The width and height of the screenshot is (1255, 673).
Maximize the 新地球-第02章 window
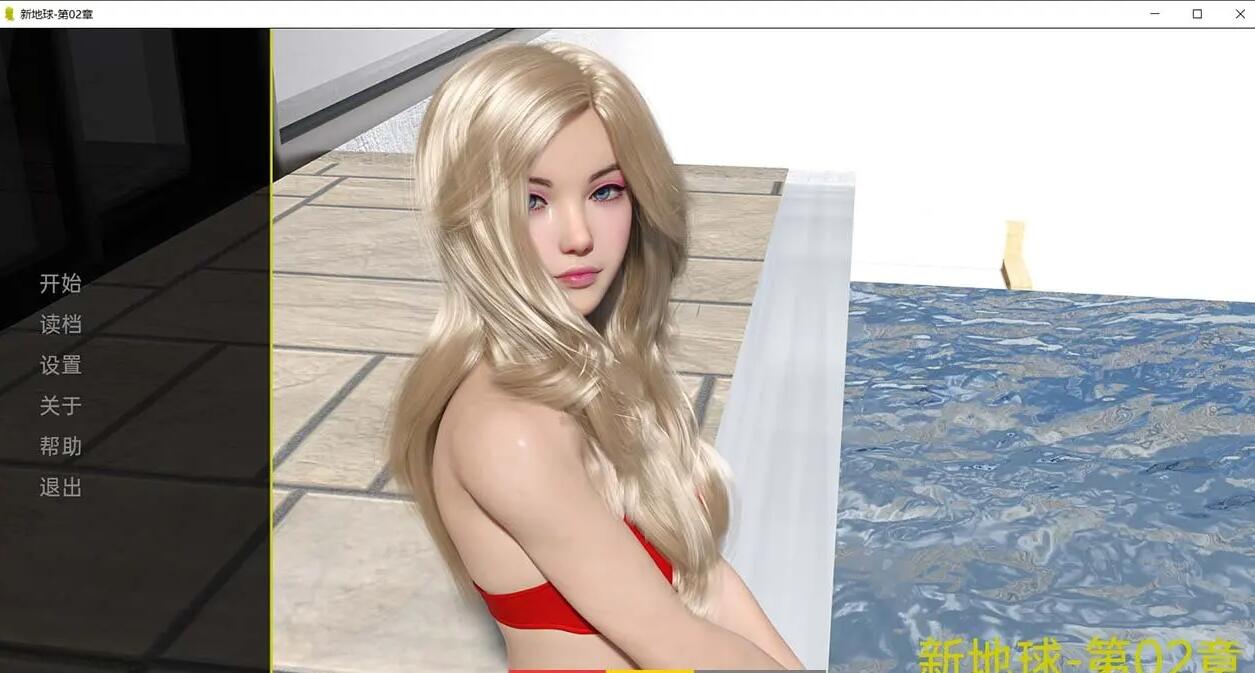1197,14
